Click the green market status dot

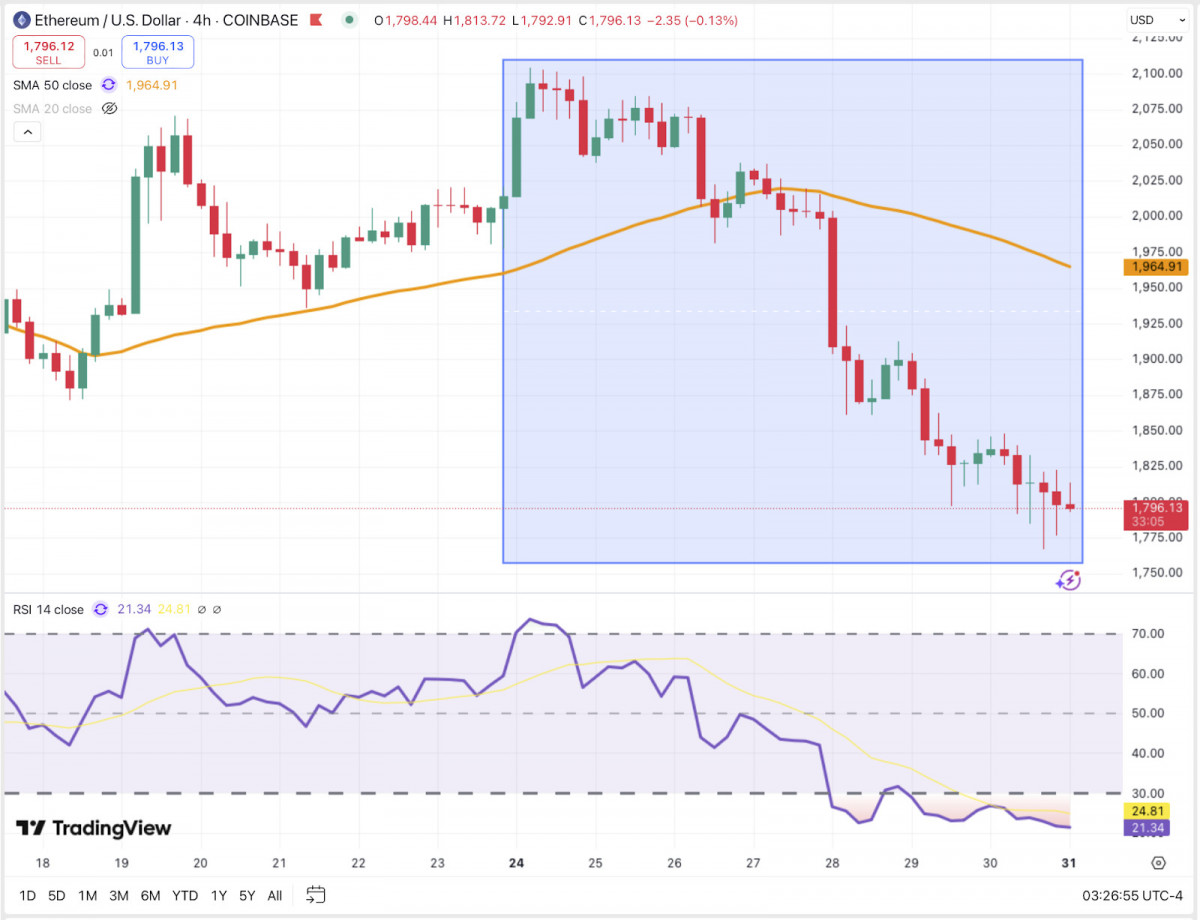click(348, 20)
